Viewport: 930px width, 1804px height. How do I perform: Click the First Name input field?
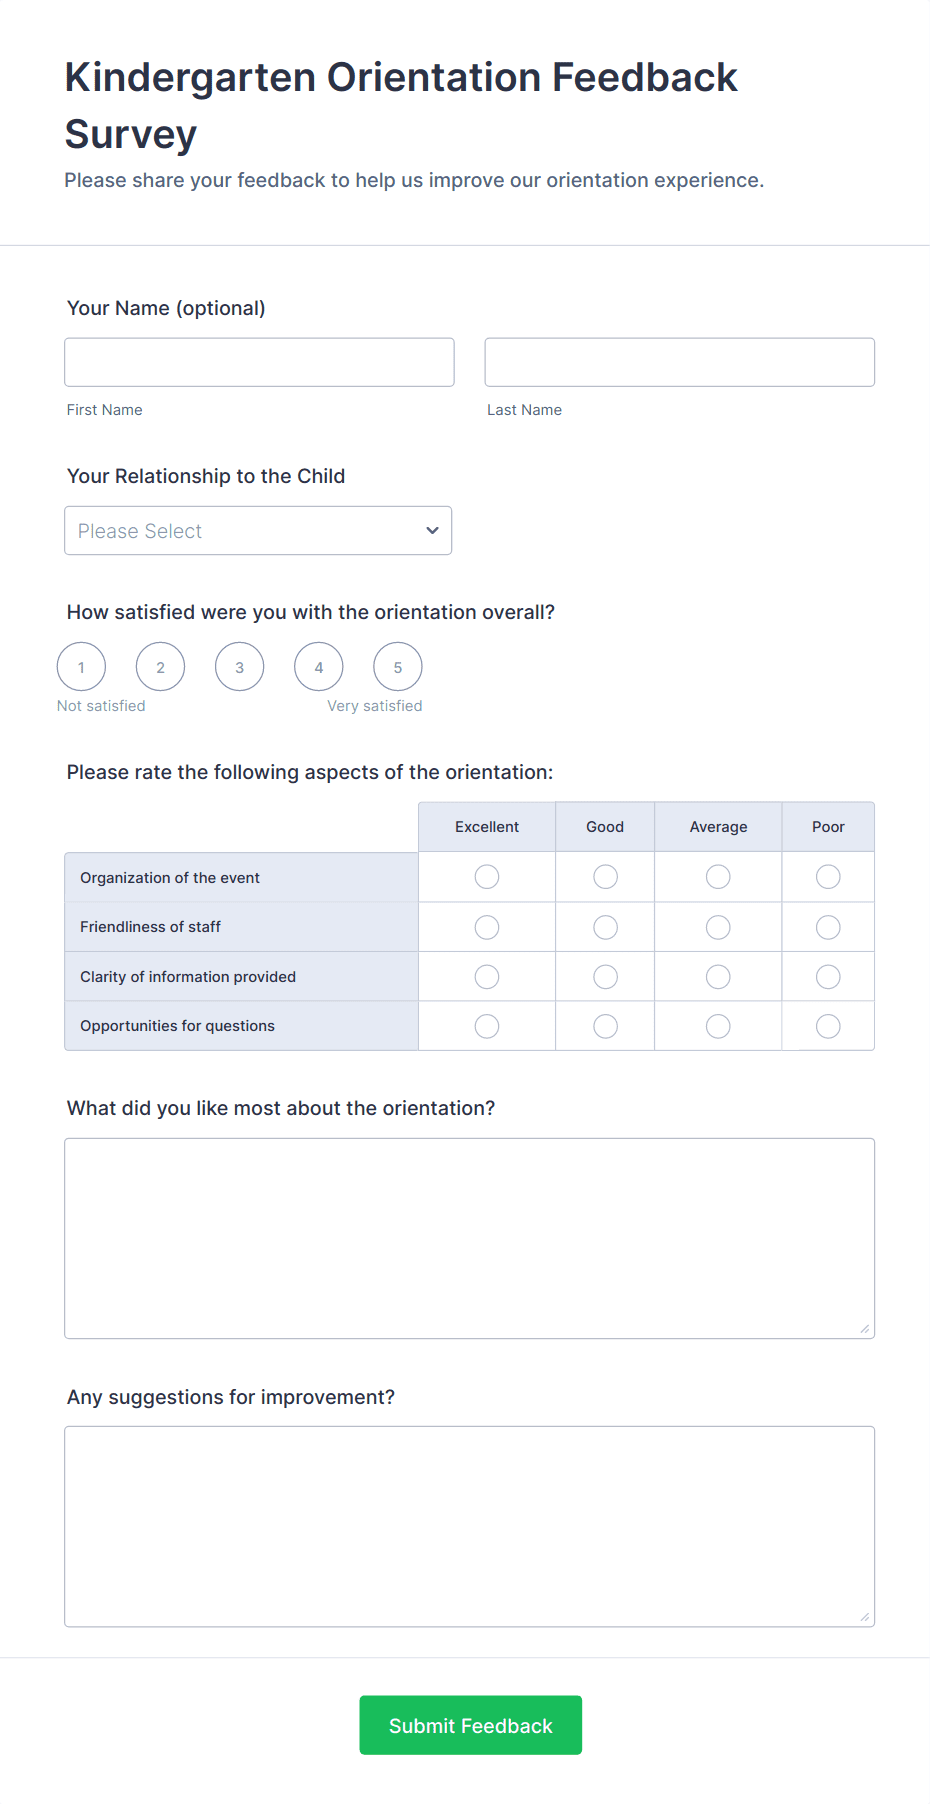coord(259,362)
